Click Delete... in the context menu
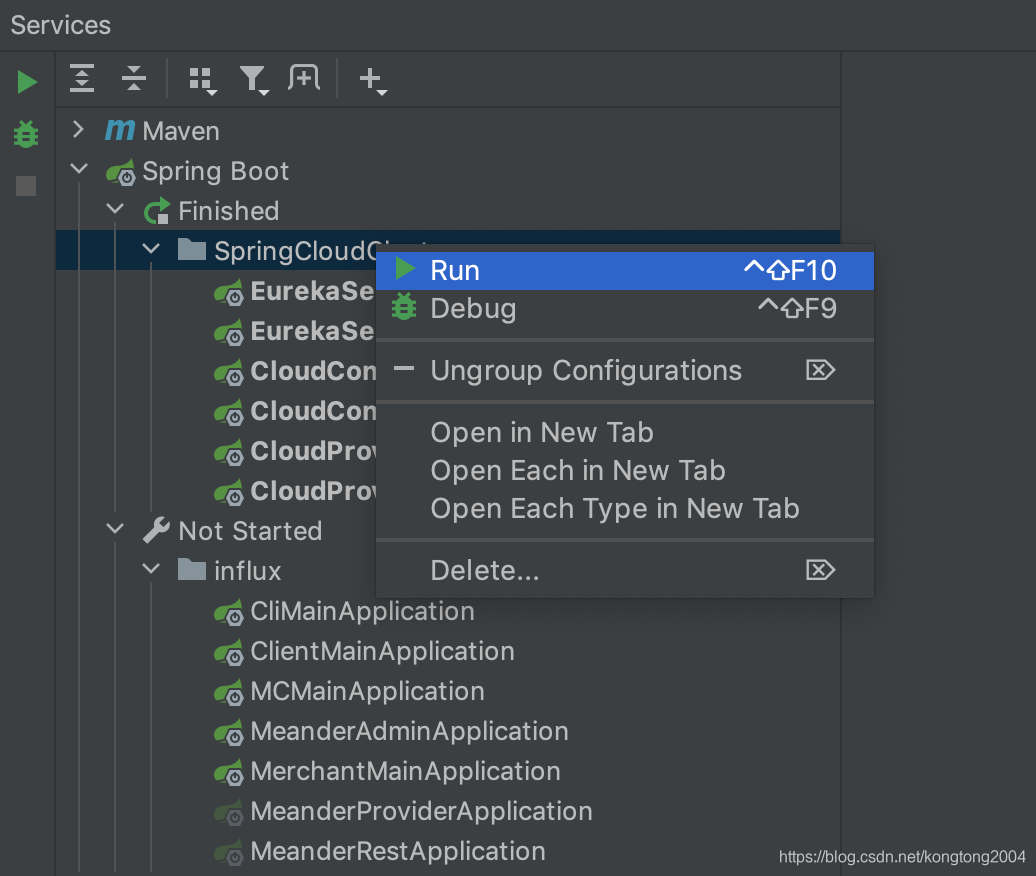The image size is (1036, 876). [x=485, y=570]
